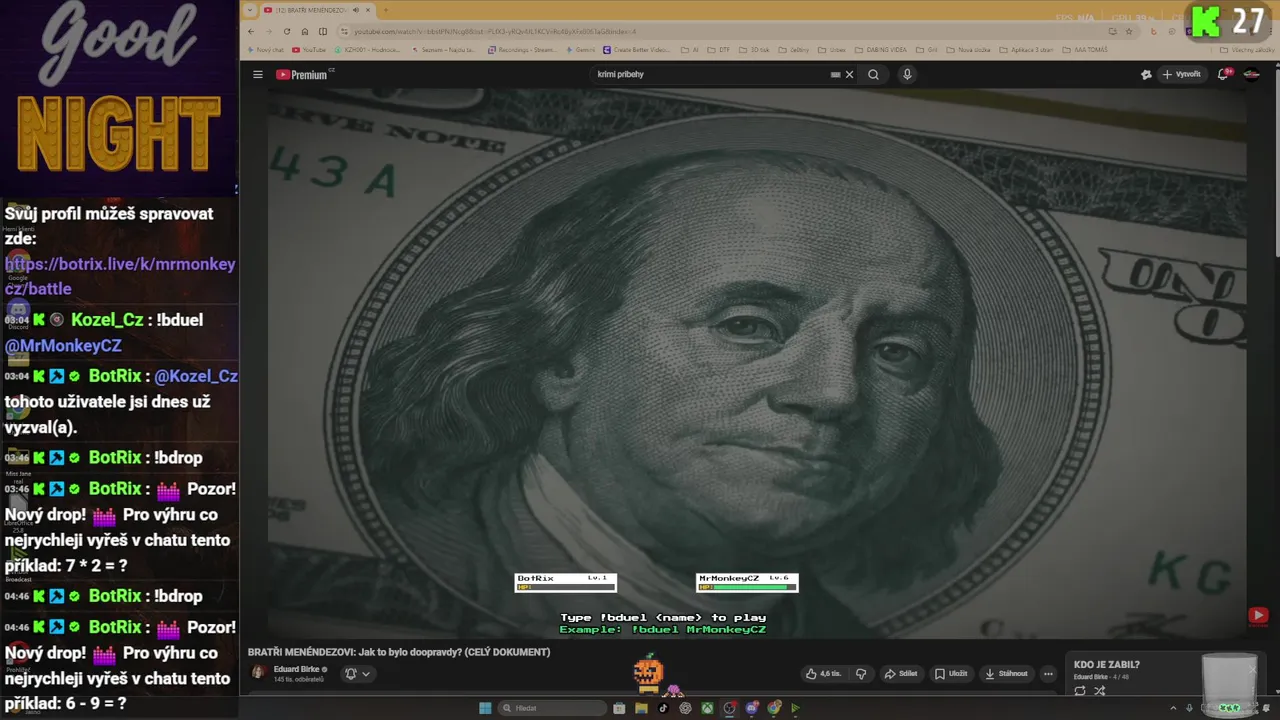Image resolution: width=1280 pixels, height=720 pixels.
Task: Click the video title BRATŘI MENÉNDEZOVI text
Action: (399, 652)
